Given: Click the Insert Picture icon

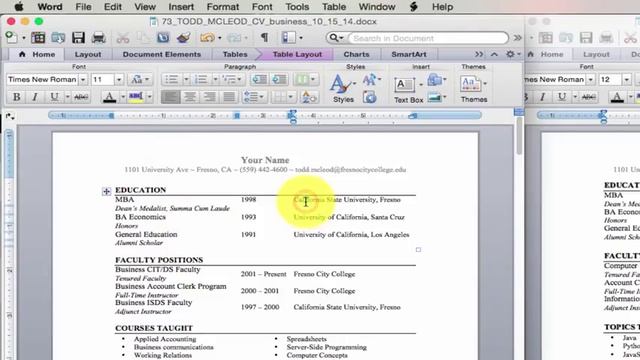Looking at the screenshot, I should 434,97.
